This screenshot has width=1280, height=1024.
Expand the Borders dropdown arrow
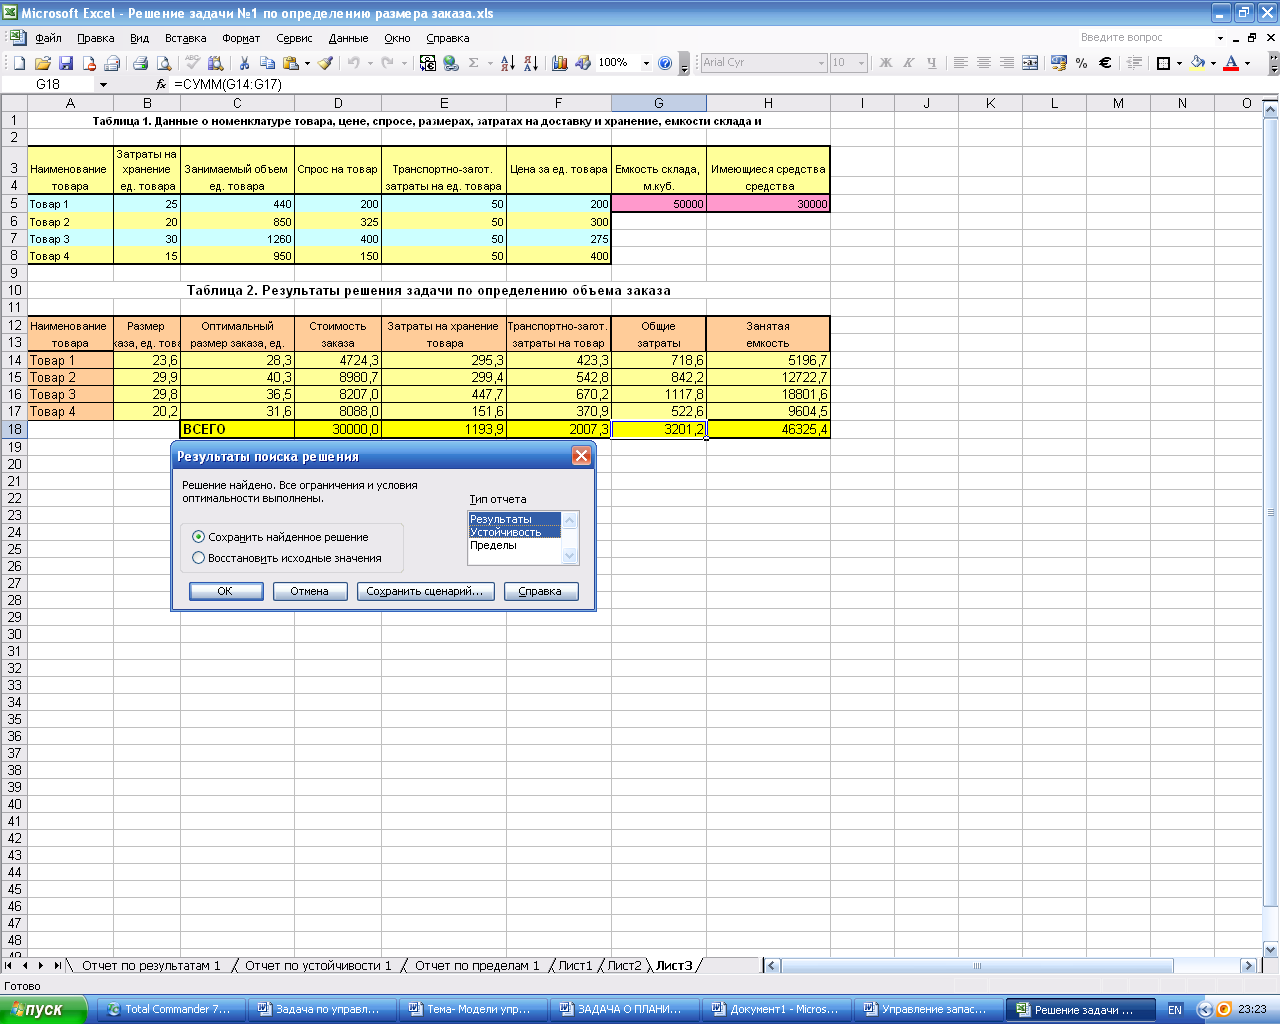(x=1179, y=63)
